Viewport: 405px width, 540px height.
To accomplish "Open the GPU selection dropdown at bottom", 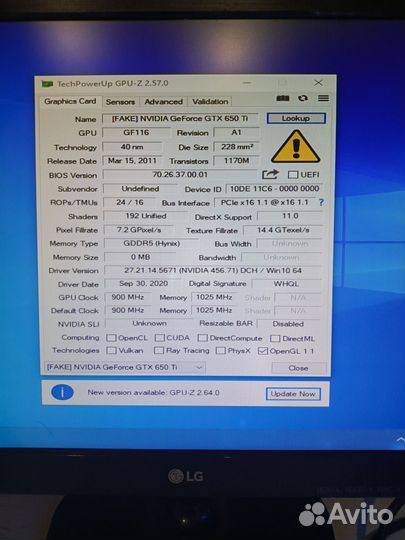I will pos(125,367).
